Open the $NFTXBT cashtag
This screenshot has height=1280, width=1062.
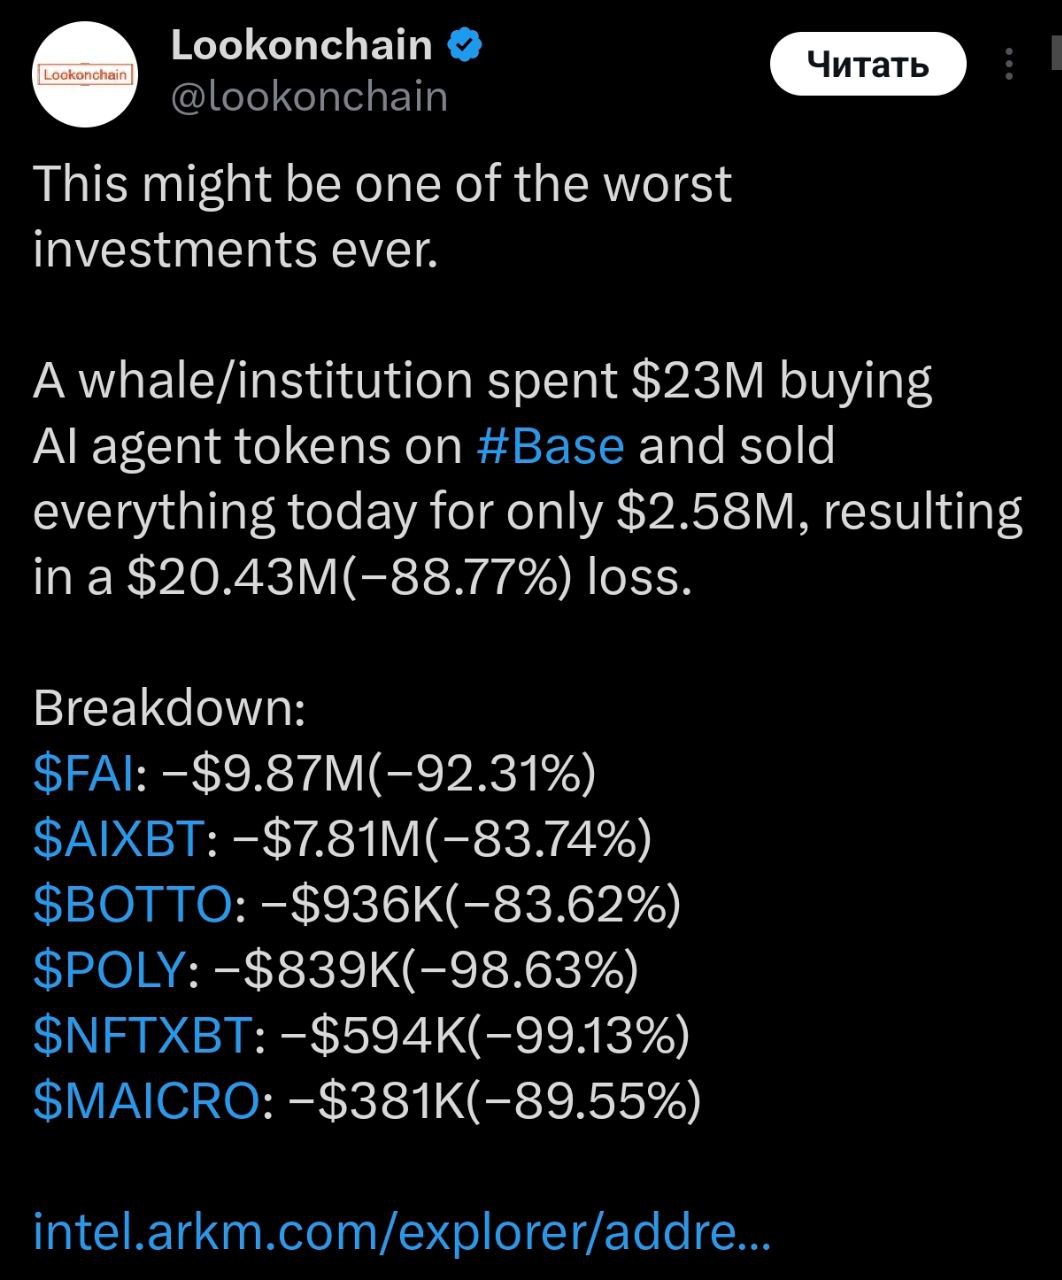click(141, 1035)
